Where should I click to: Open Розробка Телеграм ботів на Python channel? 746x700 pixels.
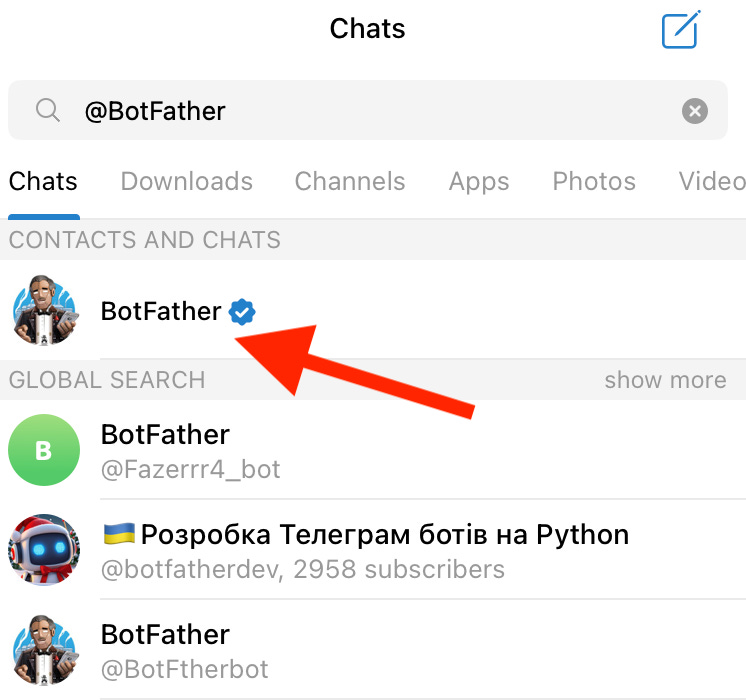pos(373,550)
